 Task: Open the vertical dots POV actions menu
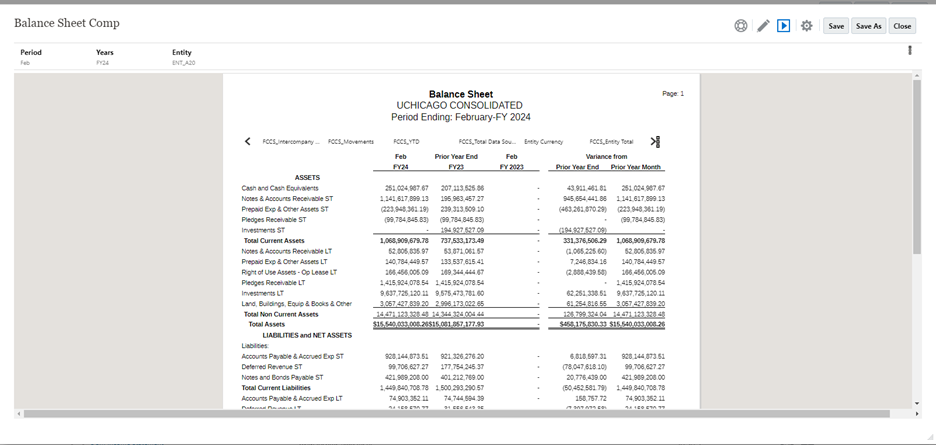(910, 50)
